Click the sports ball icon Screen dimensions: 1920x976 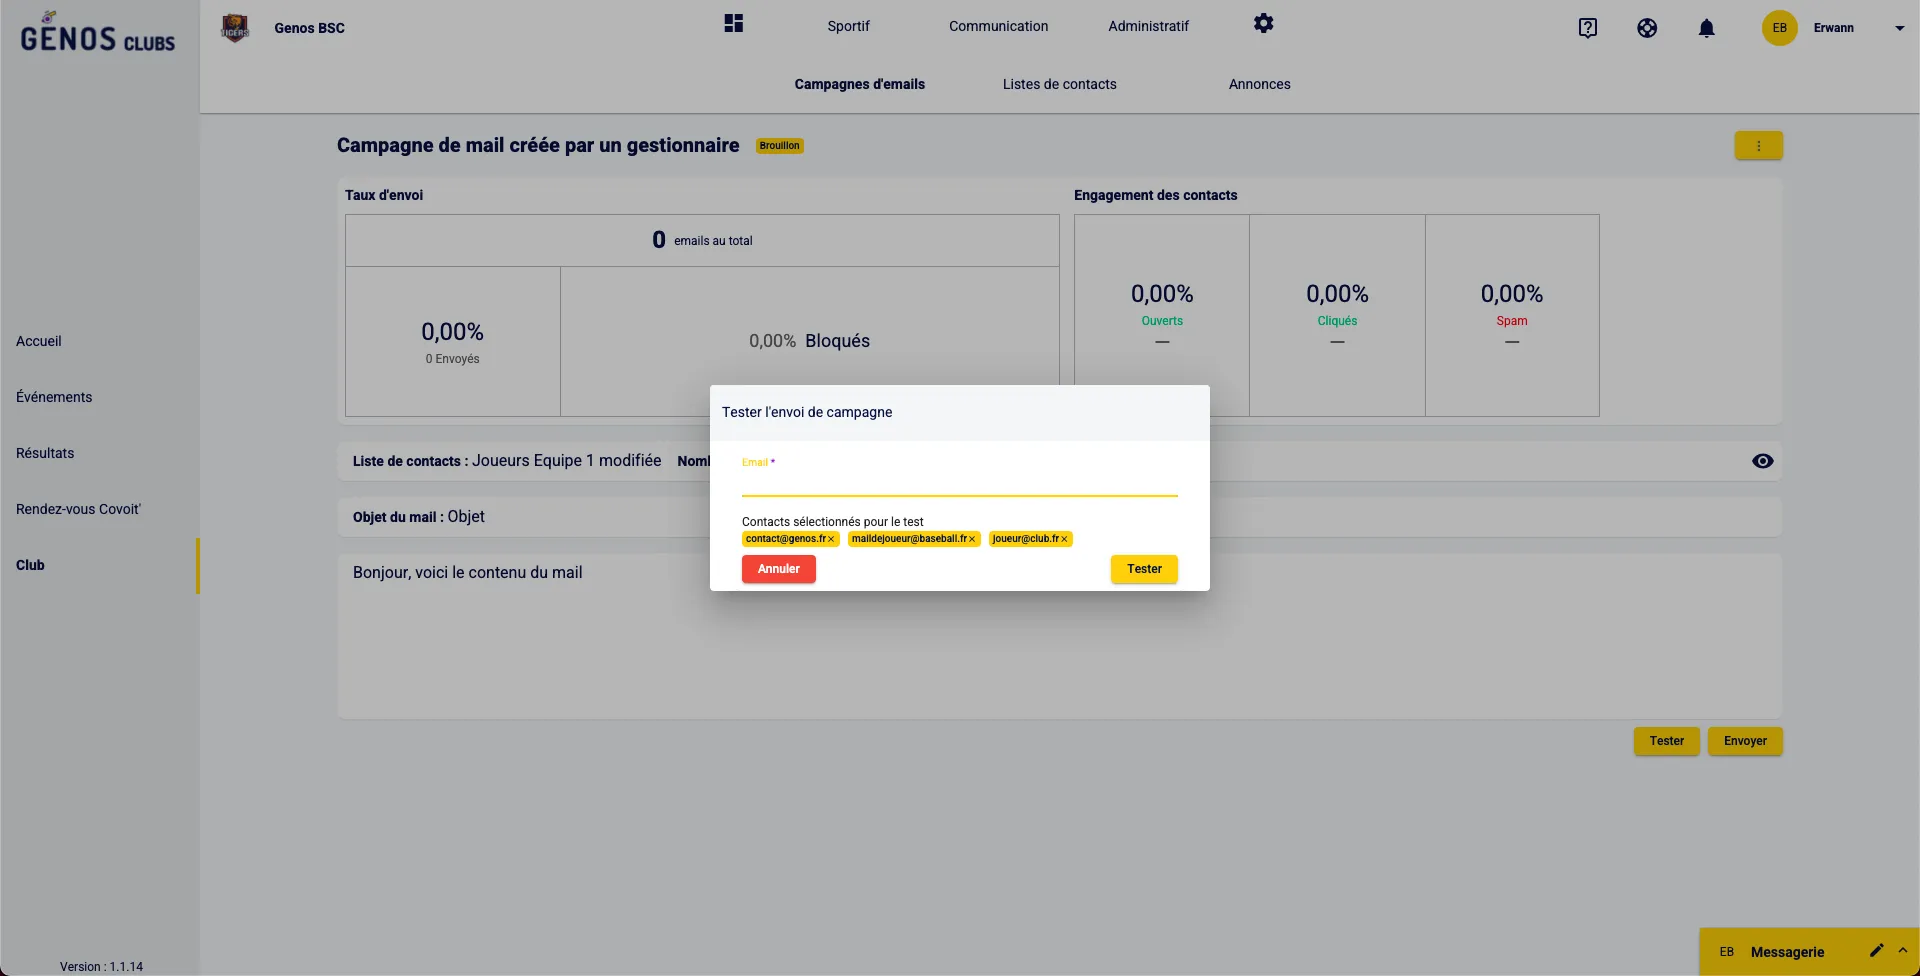point(1647,28)
